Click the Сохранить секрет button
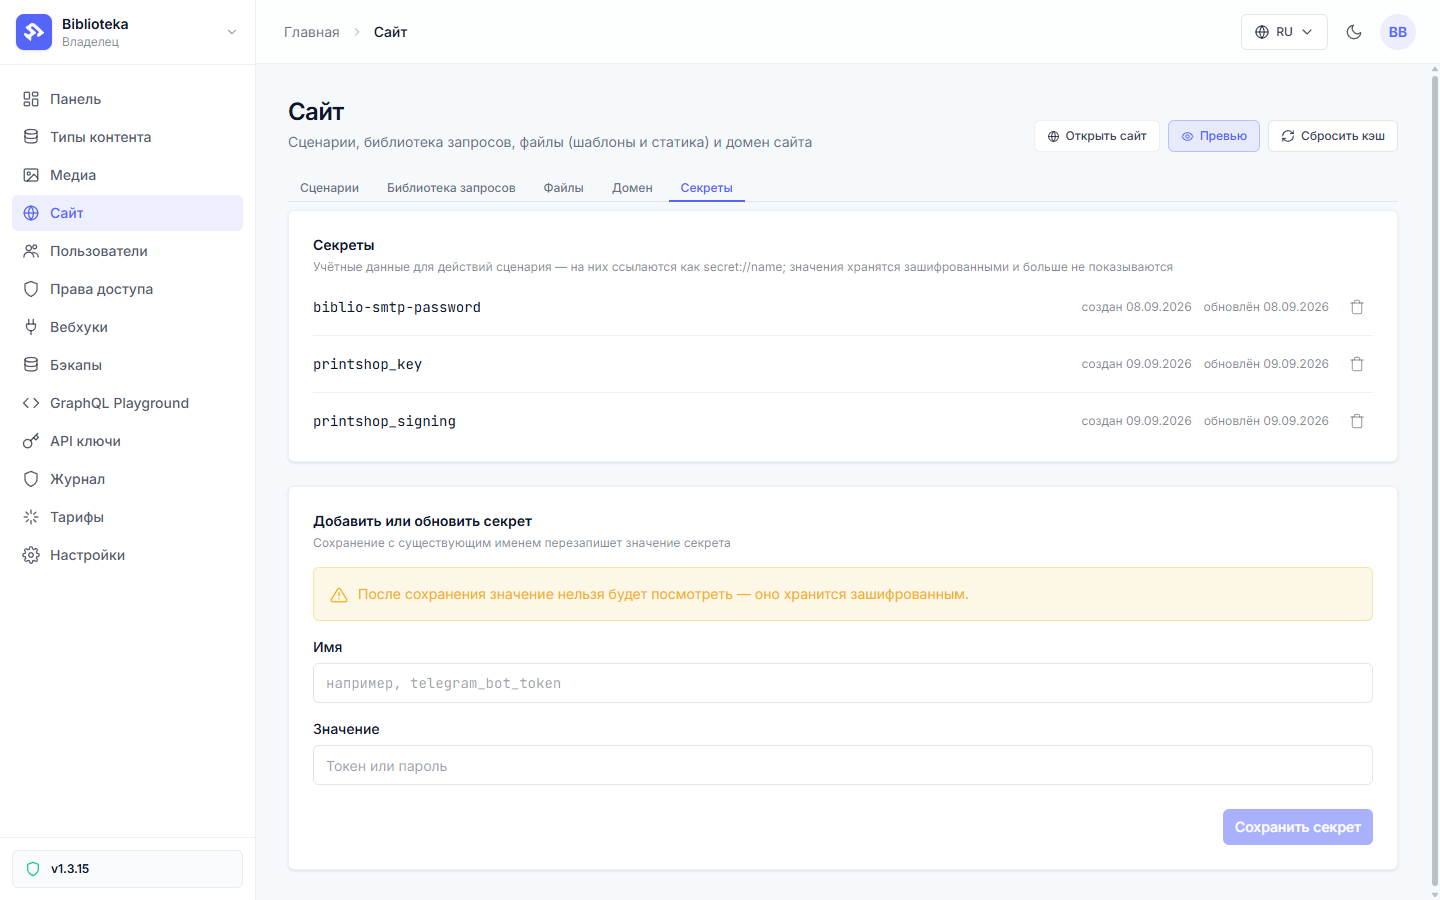 [x=1298, y=827]
